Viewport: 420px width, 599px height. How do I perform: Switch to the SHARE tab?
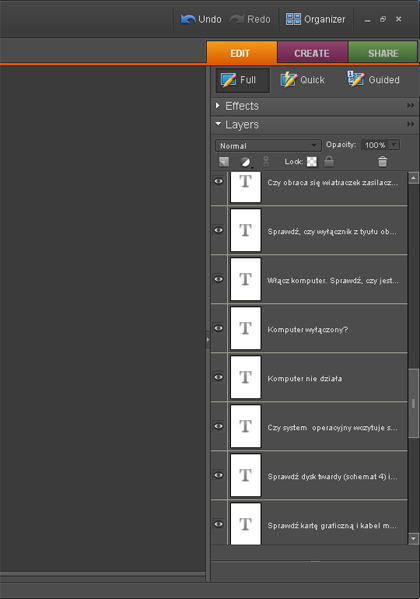(x=383, y=53)
